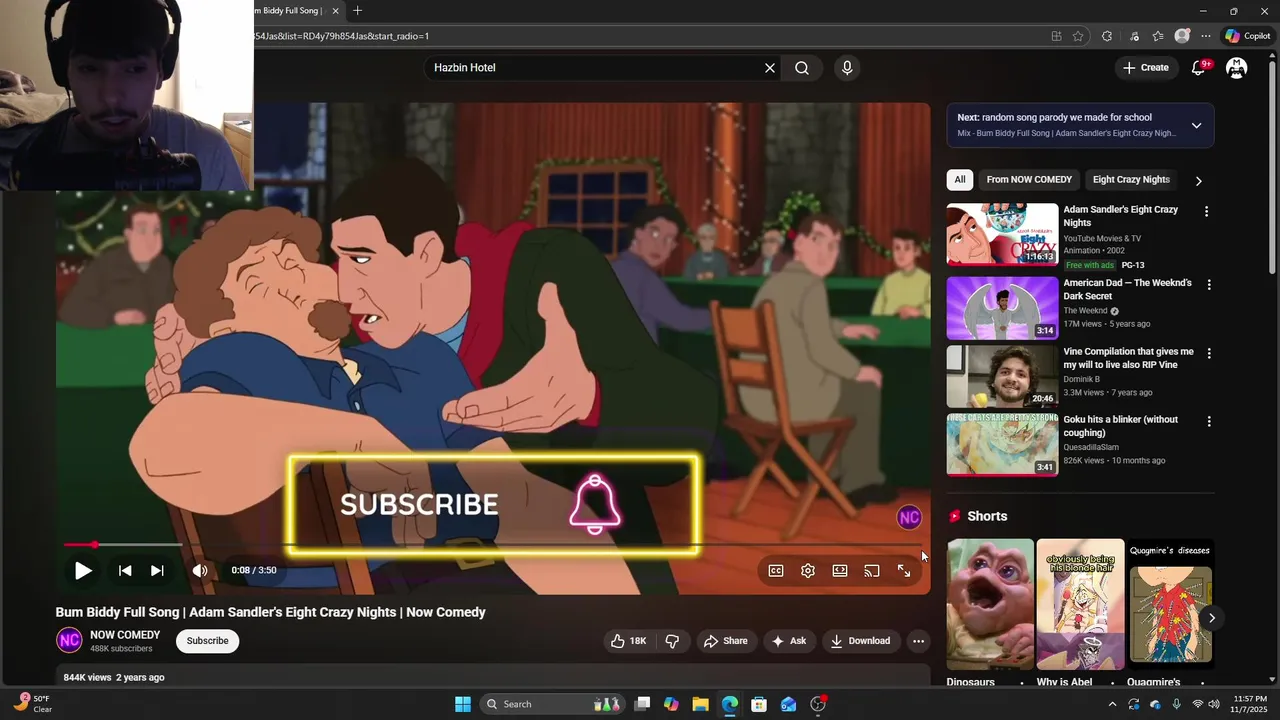Open American Dad Weeknd's Dark Secret video
The height and width of the screenshot is (720, 1280).
pyautogui.click(x=1002, y=308)
